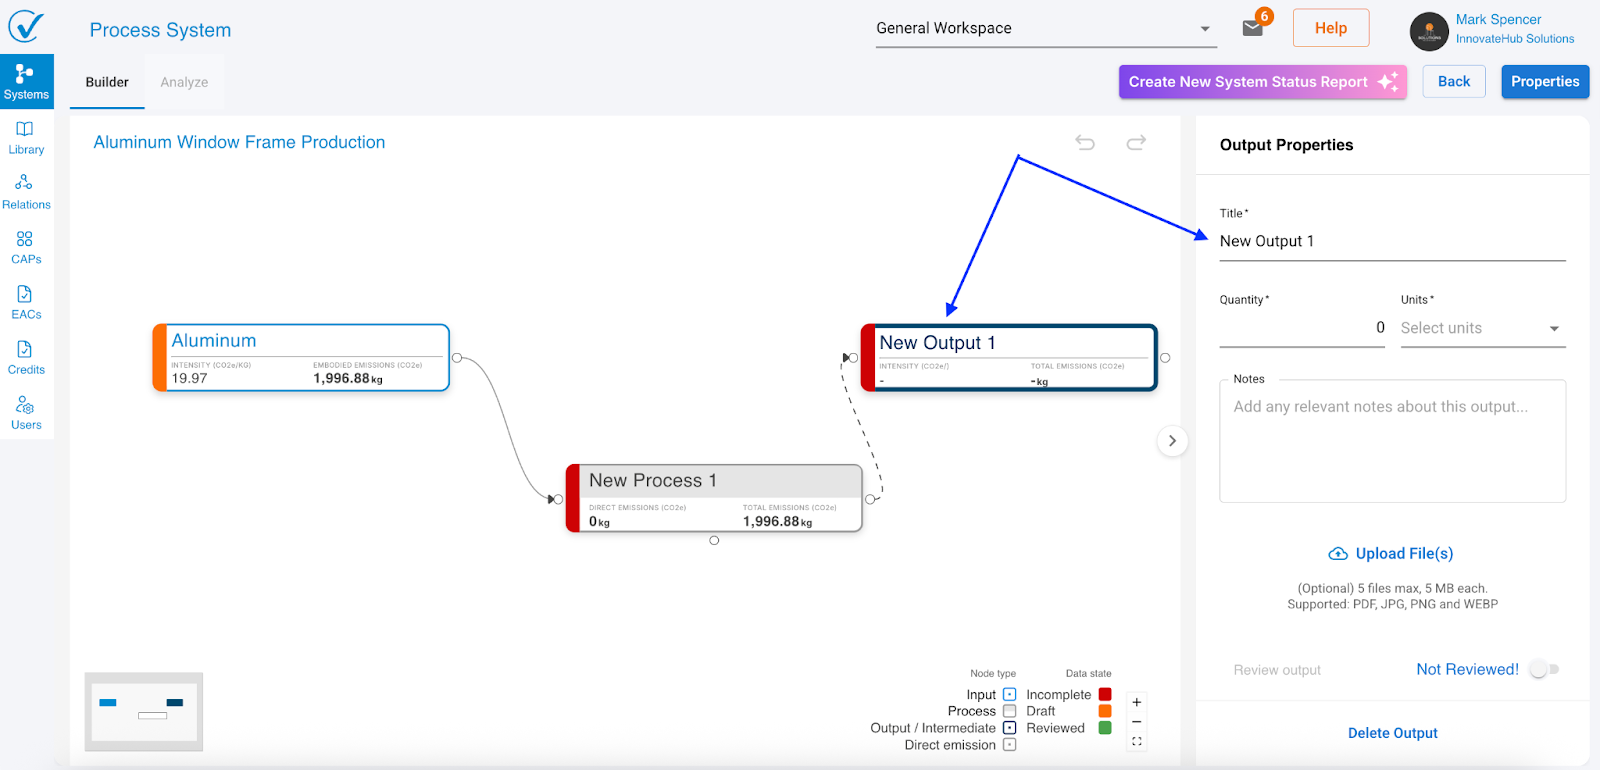The height and width of the screenshot is (770, 1600).
Task: Open the Select units dropdown
Action: point(1482,328)
